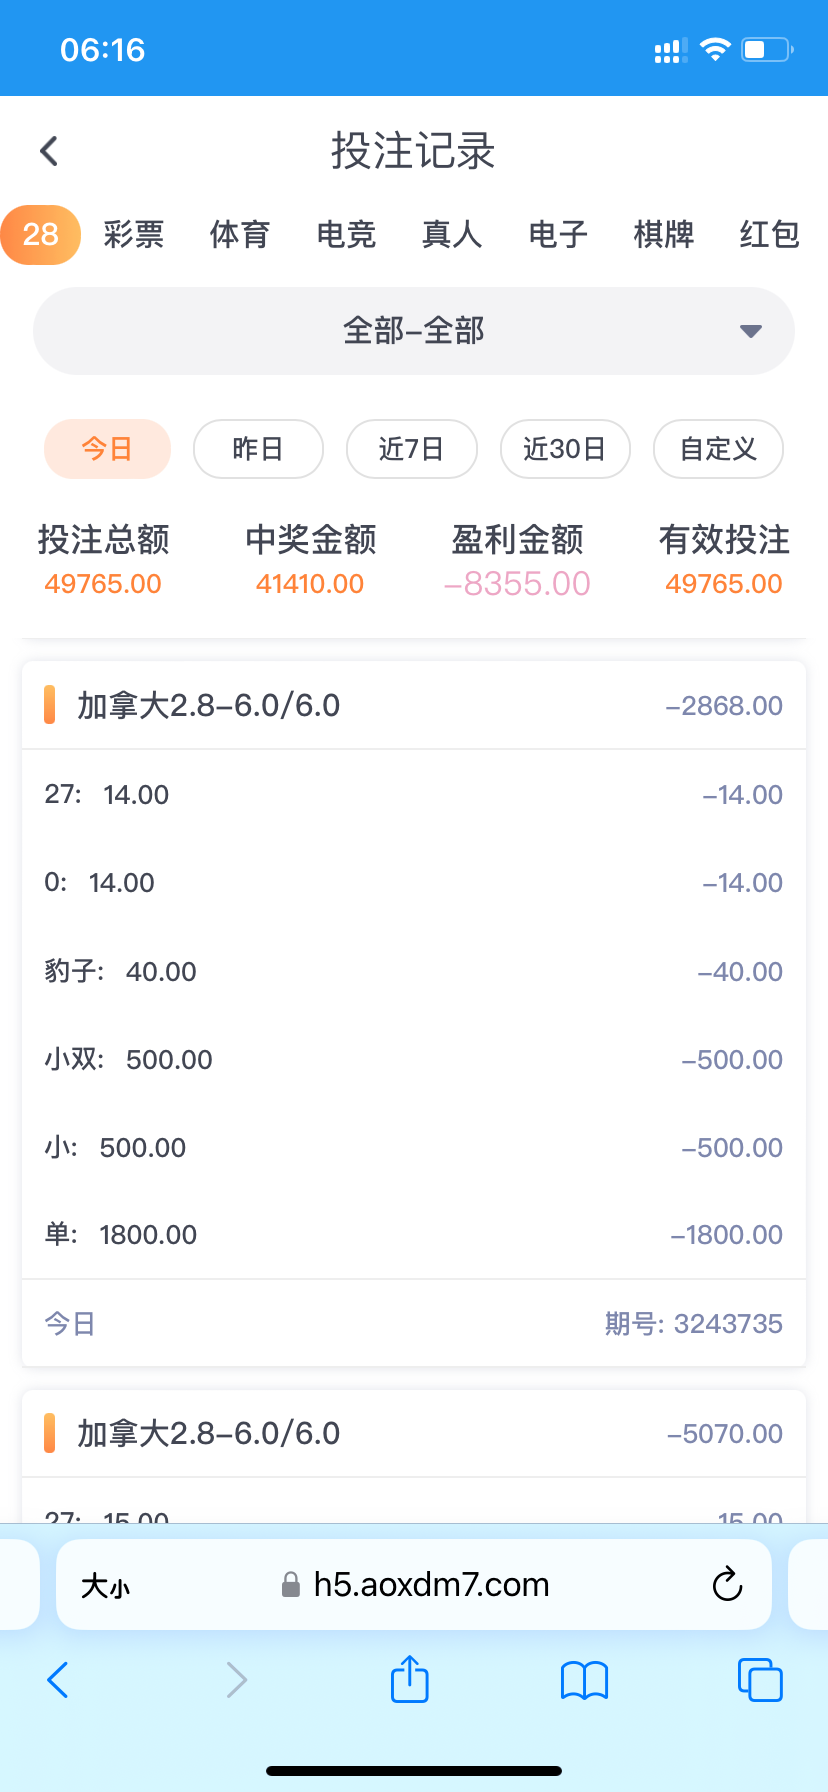Click the h5.aoxdm7.com address field

(432, 1585)
